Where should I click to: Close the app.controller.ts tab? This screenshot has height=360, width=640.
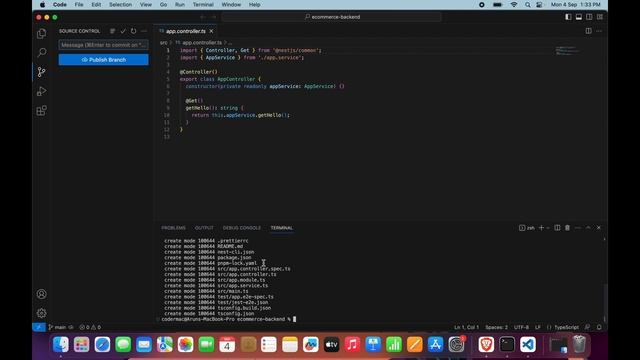211,31
